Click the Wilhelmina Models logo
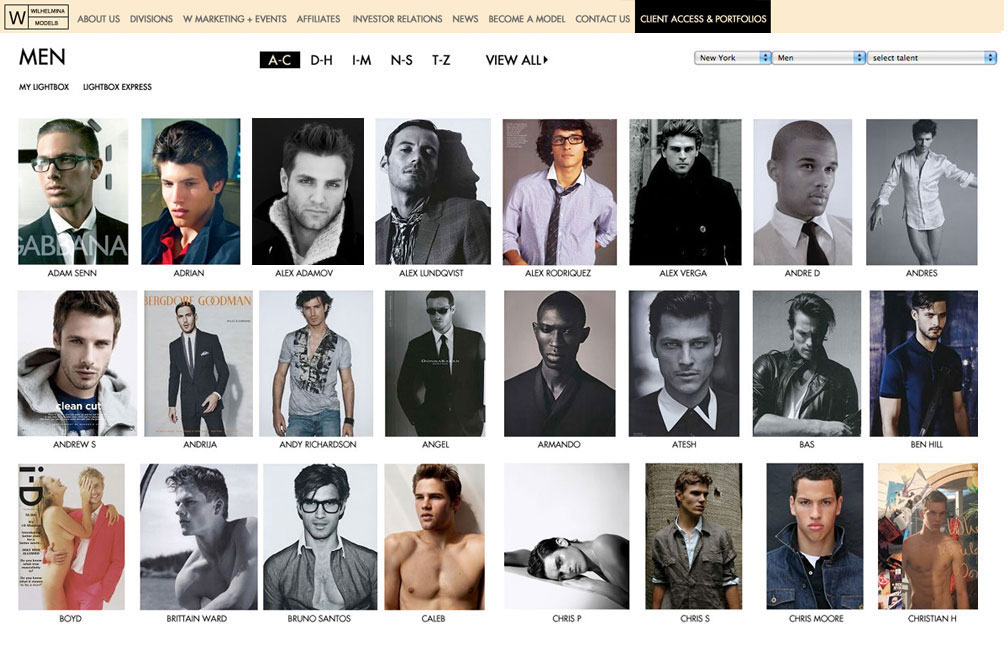This screenshot has width=1008, height=663. pyautogui.click(x=38, y=17)
